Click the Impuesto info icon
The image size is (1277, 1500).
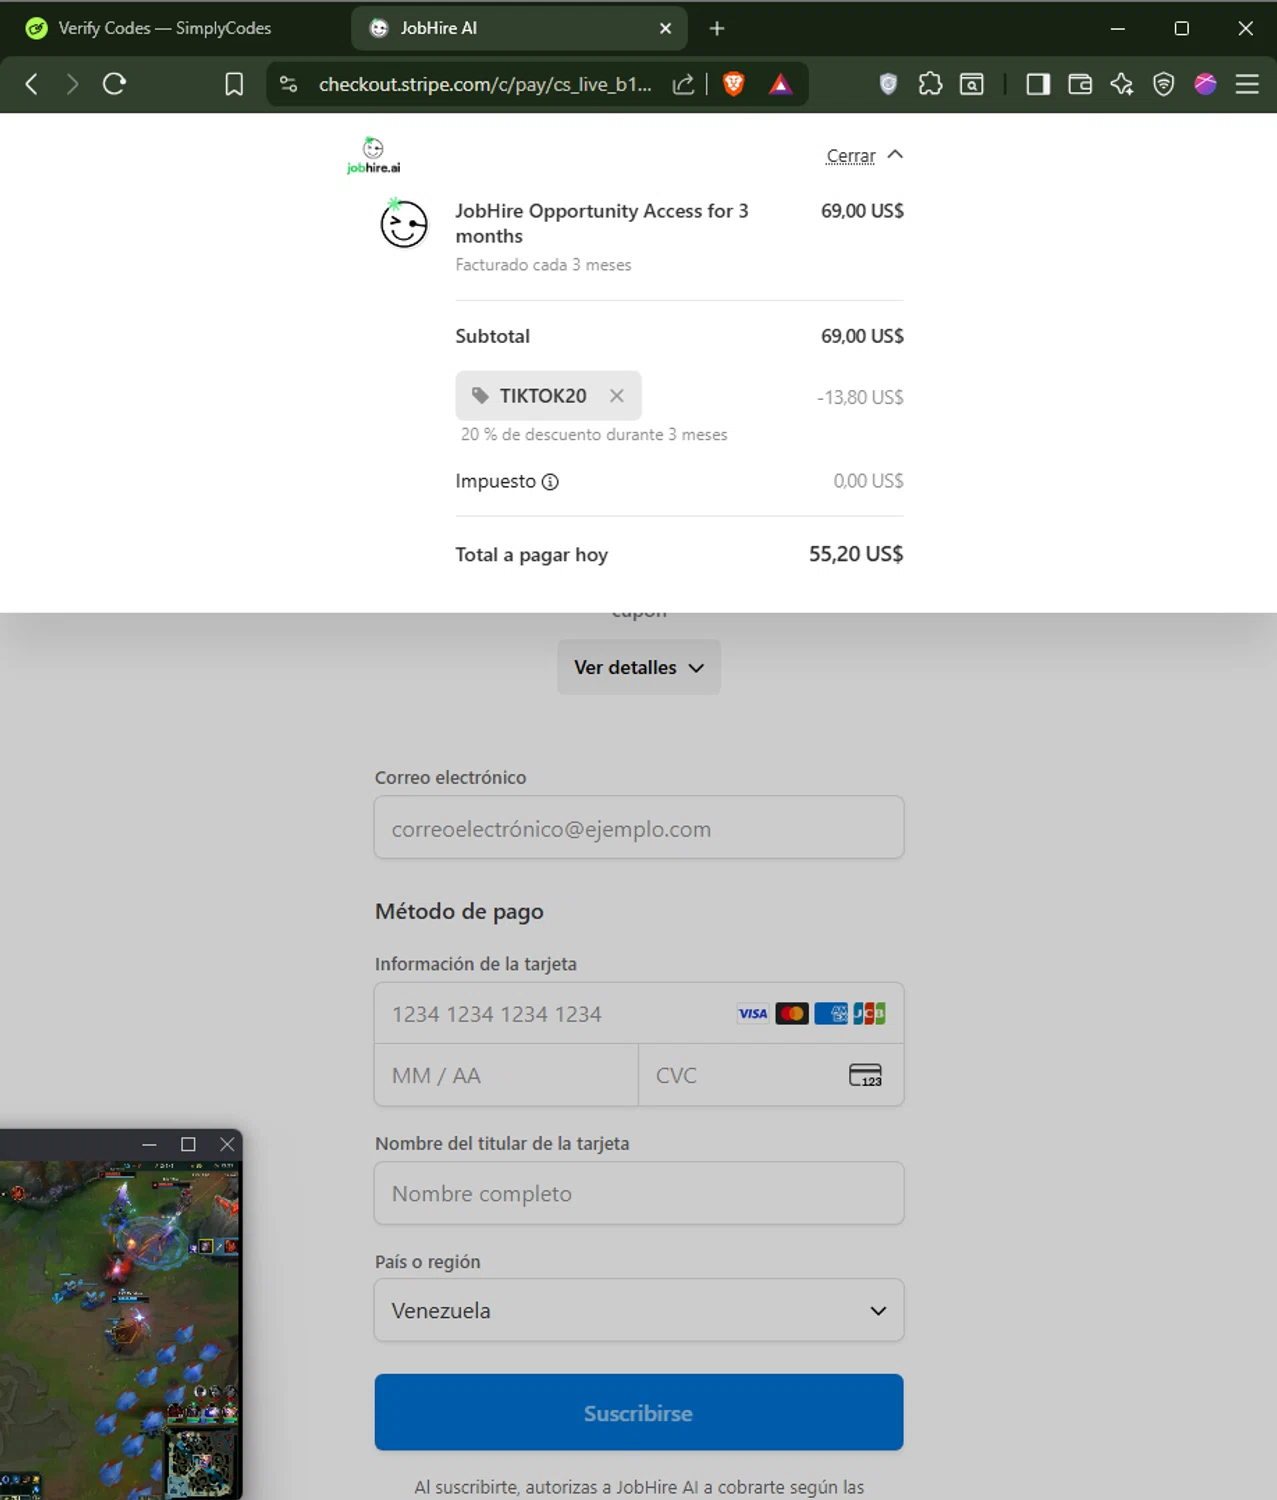pos(550,482)
